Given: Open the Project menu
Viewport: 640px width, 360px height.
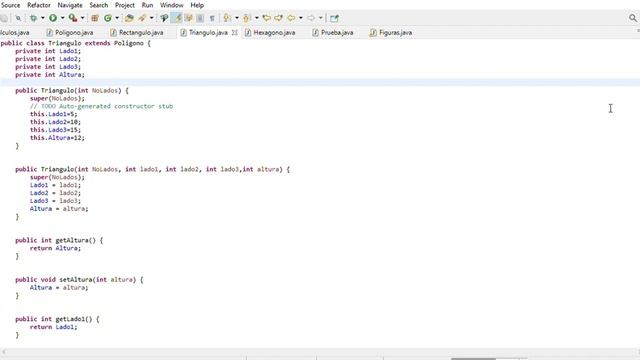Looking at the screenshot, I should pos(125,5).
